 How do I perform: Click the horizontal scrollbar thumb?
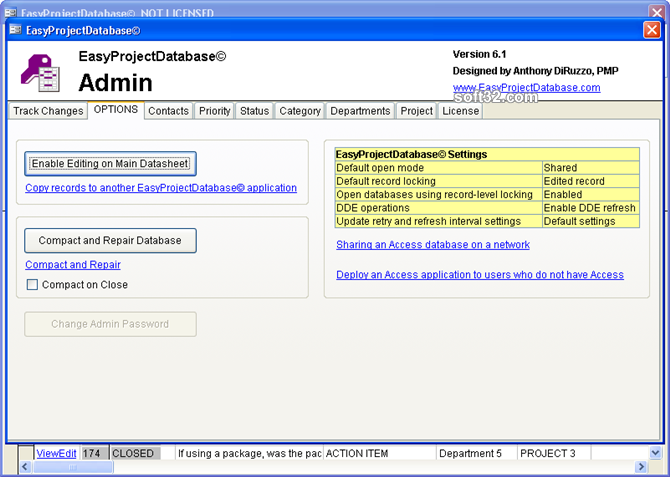[x=73, y=467]
